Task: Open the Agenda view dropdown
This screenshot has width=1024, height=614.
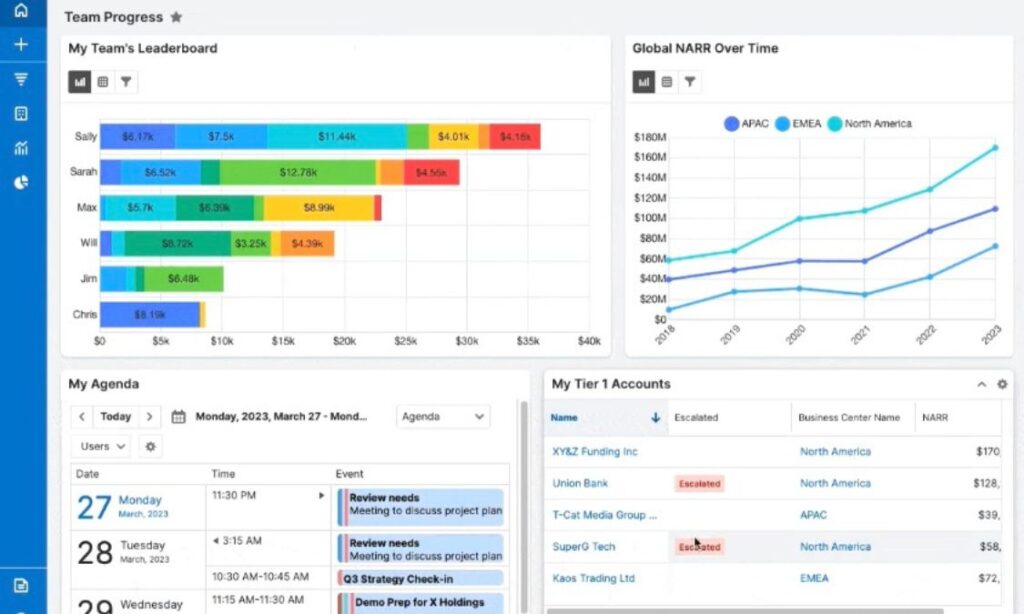Action: pyautogui.click(x=442, y=416)
